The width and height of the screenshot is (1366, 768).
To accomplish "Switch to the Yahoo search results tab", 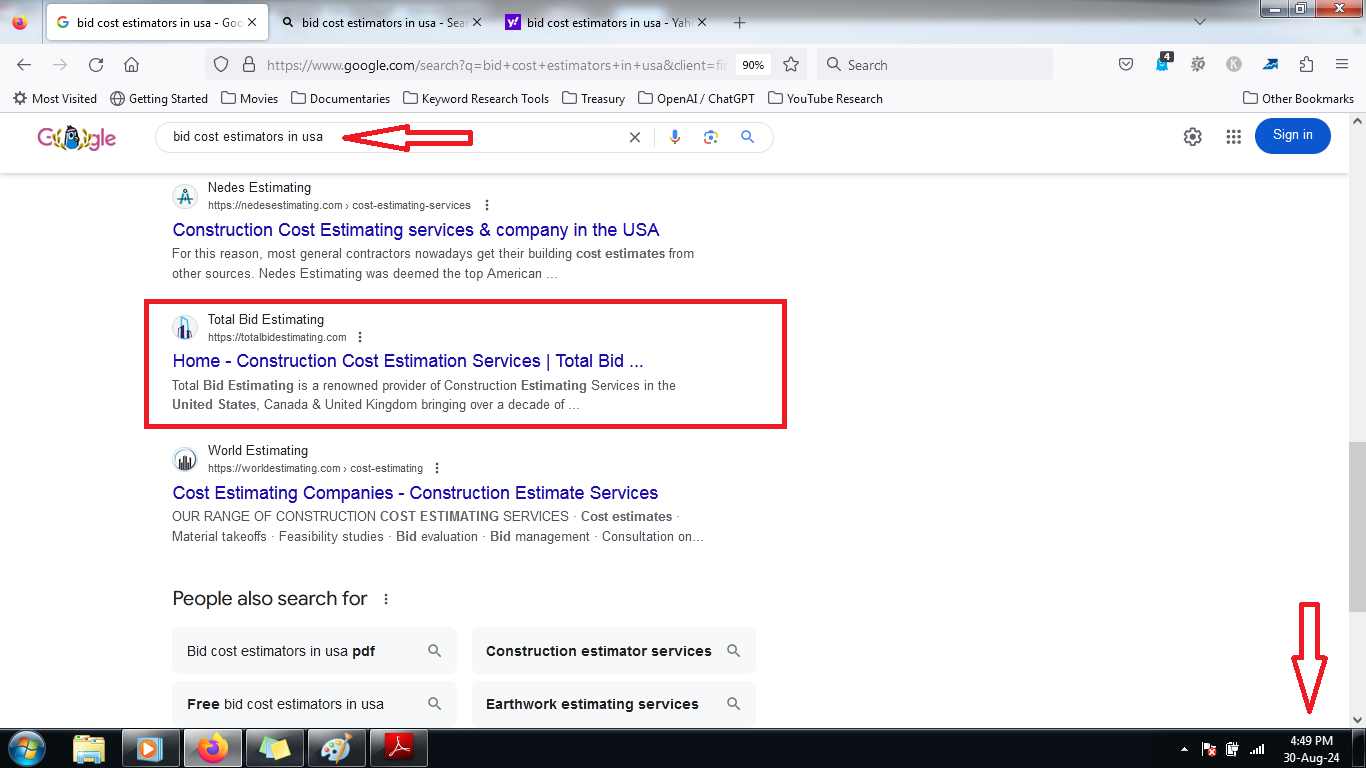I will tap(600, 22).
